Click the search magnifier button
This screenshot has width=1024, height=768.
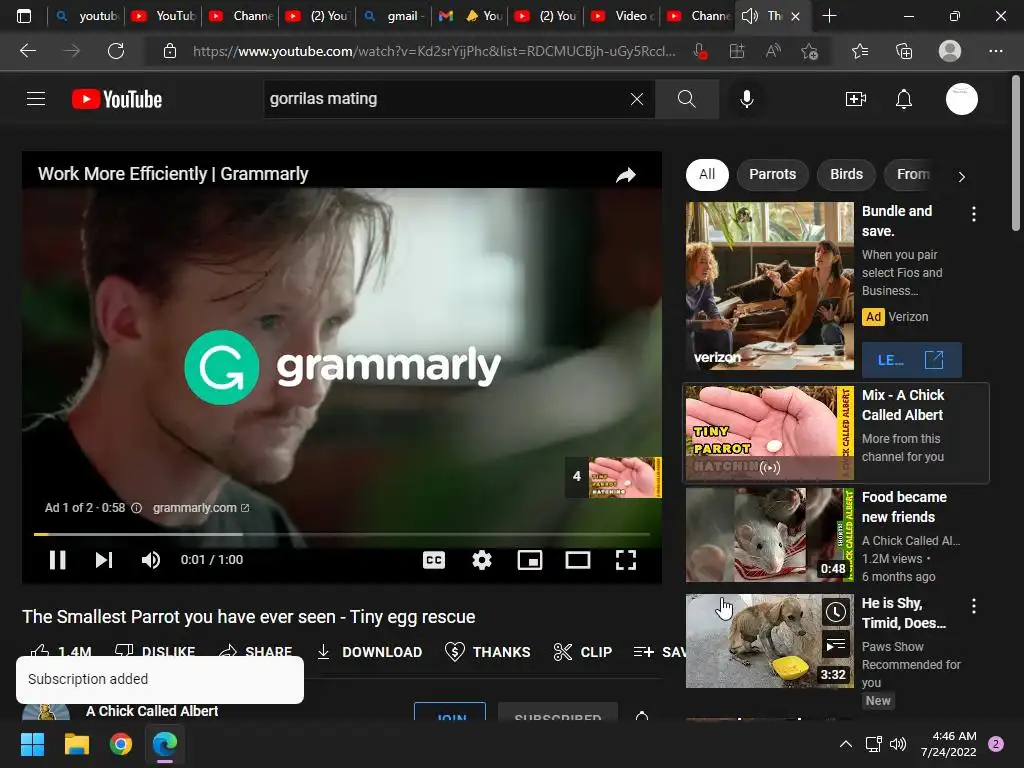coord(686,99)
